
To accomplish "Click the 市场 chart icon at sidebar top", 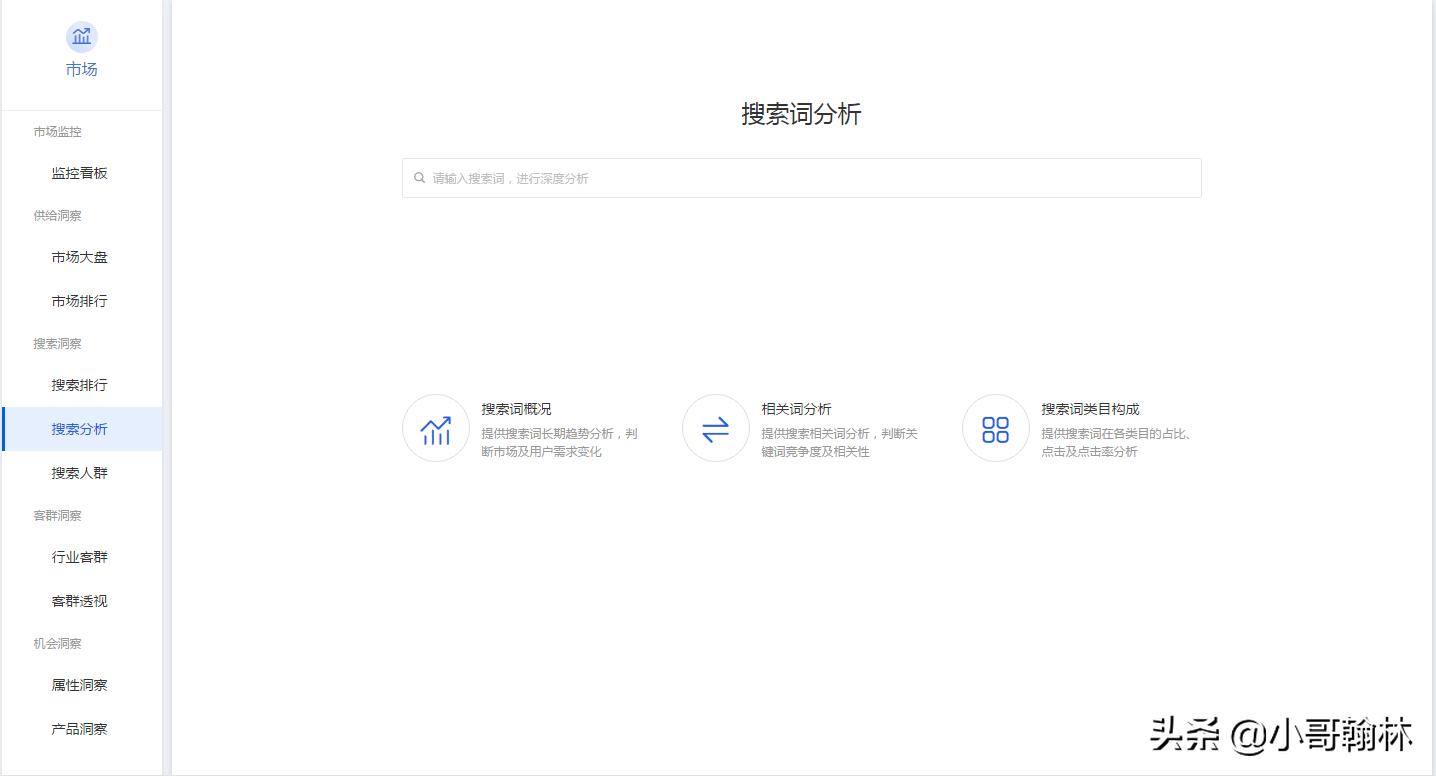I will 81,37.
